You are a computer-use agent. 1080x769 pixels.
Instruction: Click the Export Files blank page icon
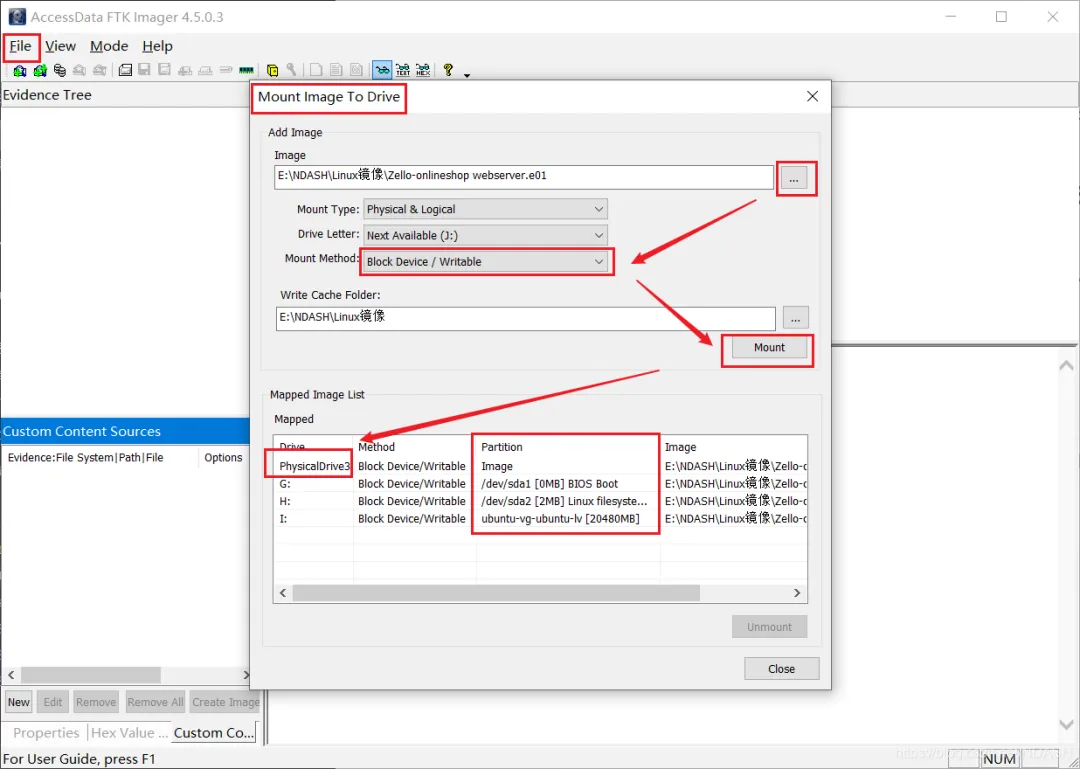[x=315, y=70]
